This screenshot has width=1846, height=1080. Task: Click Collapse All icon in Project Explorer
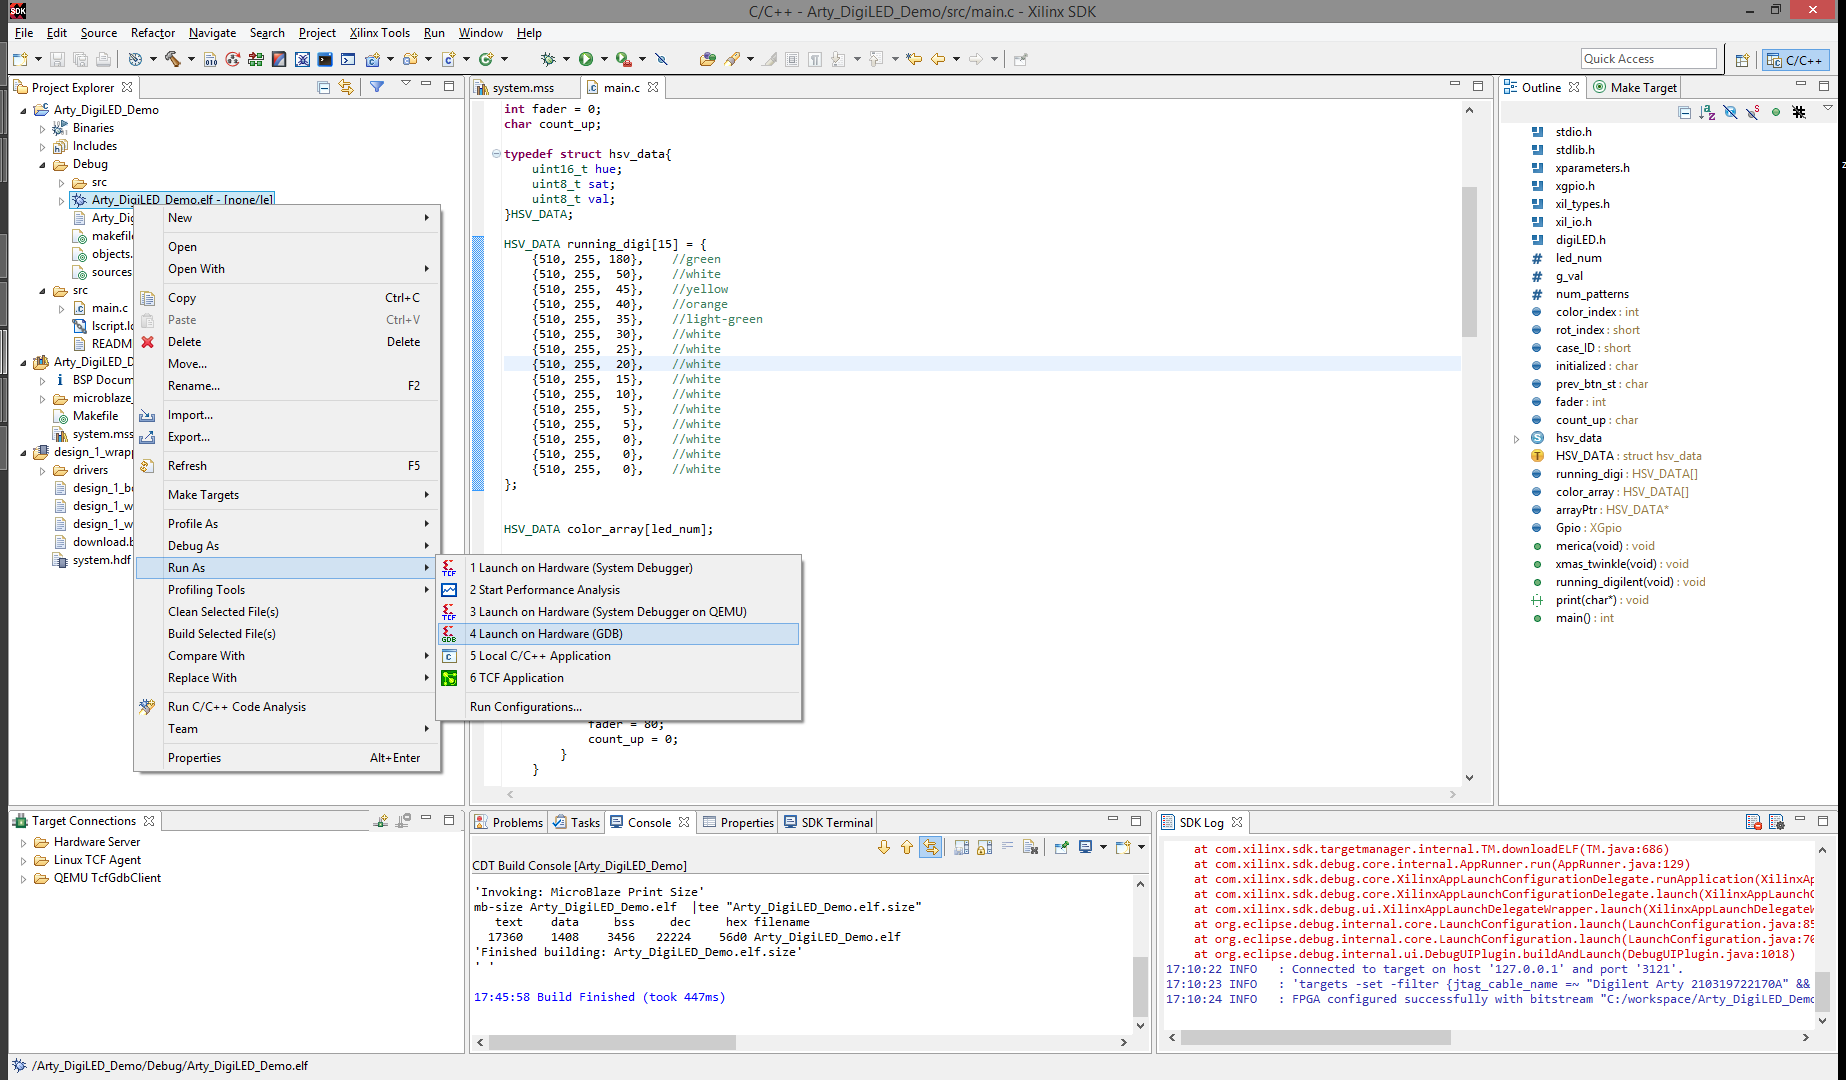click(323, 87)
